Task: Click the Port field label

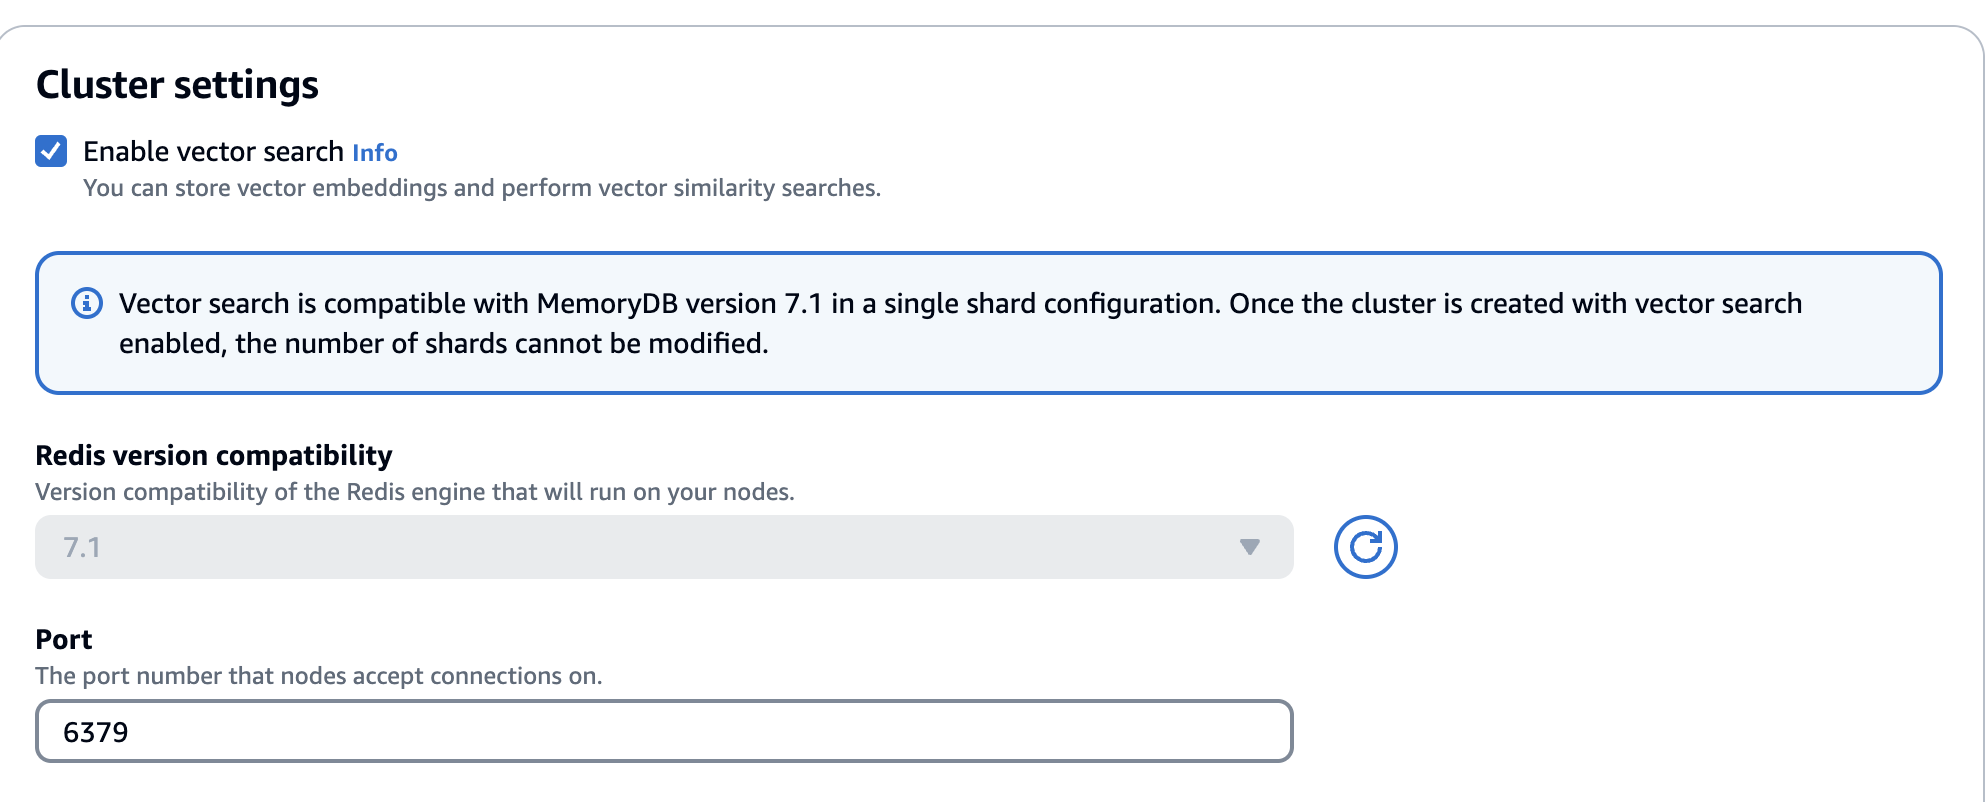Action: pyautogui.click(x=64, y=640)
